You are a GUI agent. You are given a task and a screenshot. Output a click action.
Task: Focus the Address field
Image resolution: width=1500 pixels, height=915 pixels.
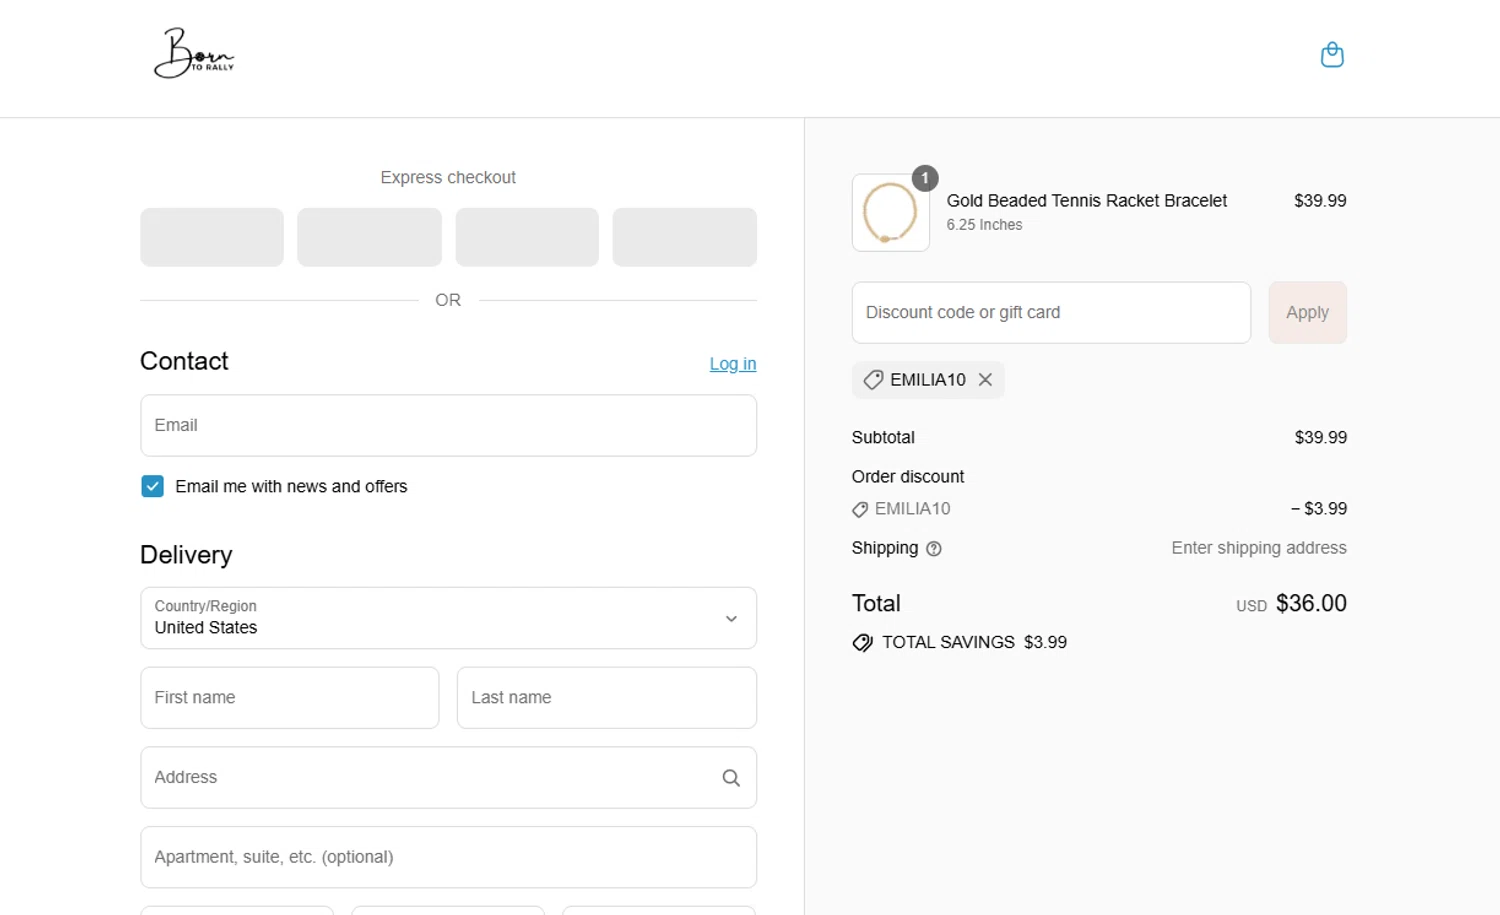pyautogui.click(x=448, y=778)
